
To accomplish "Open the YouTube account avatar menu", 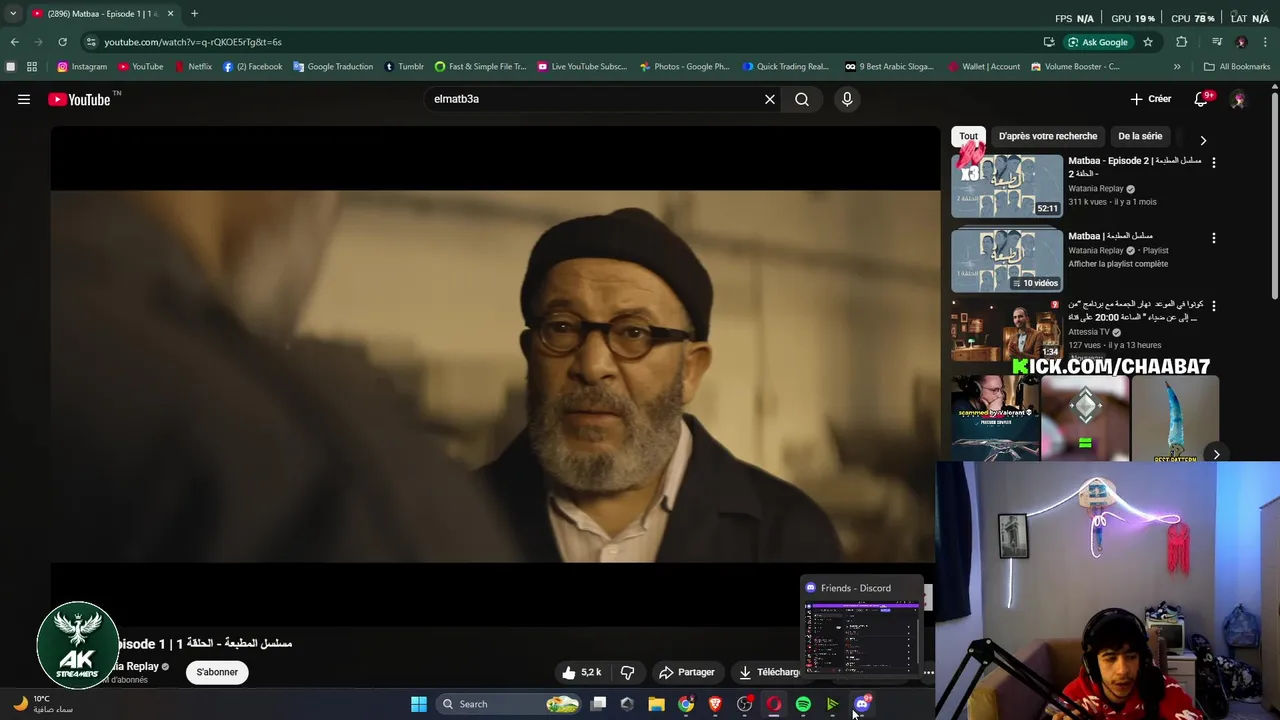I will pyautogui.click(x=1238, y=99).
